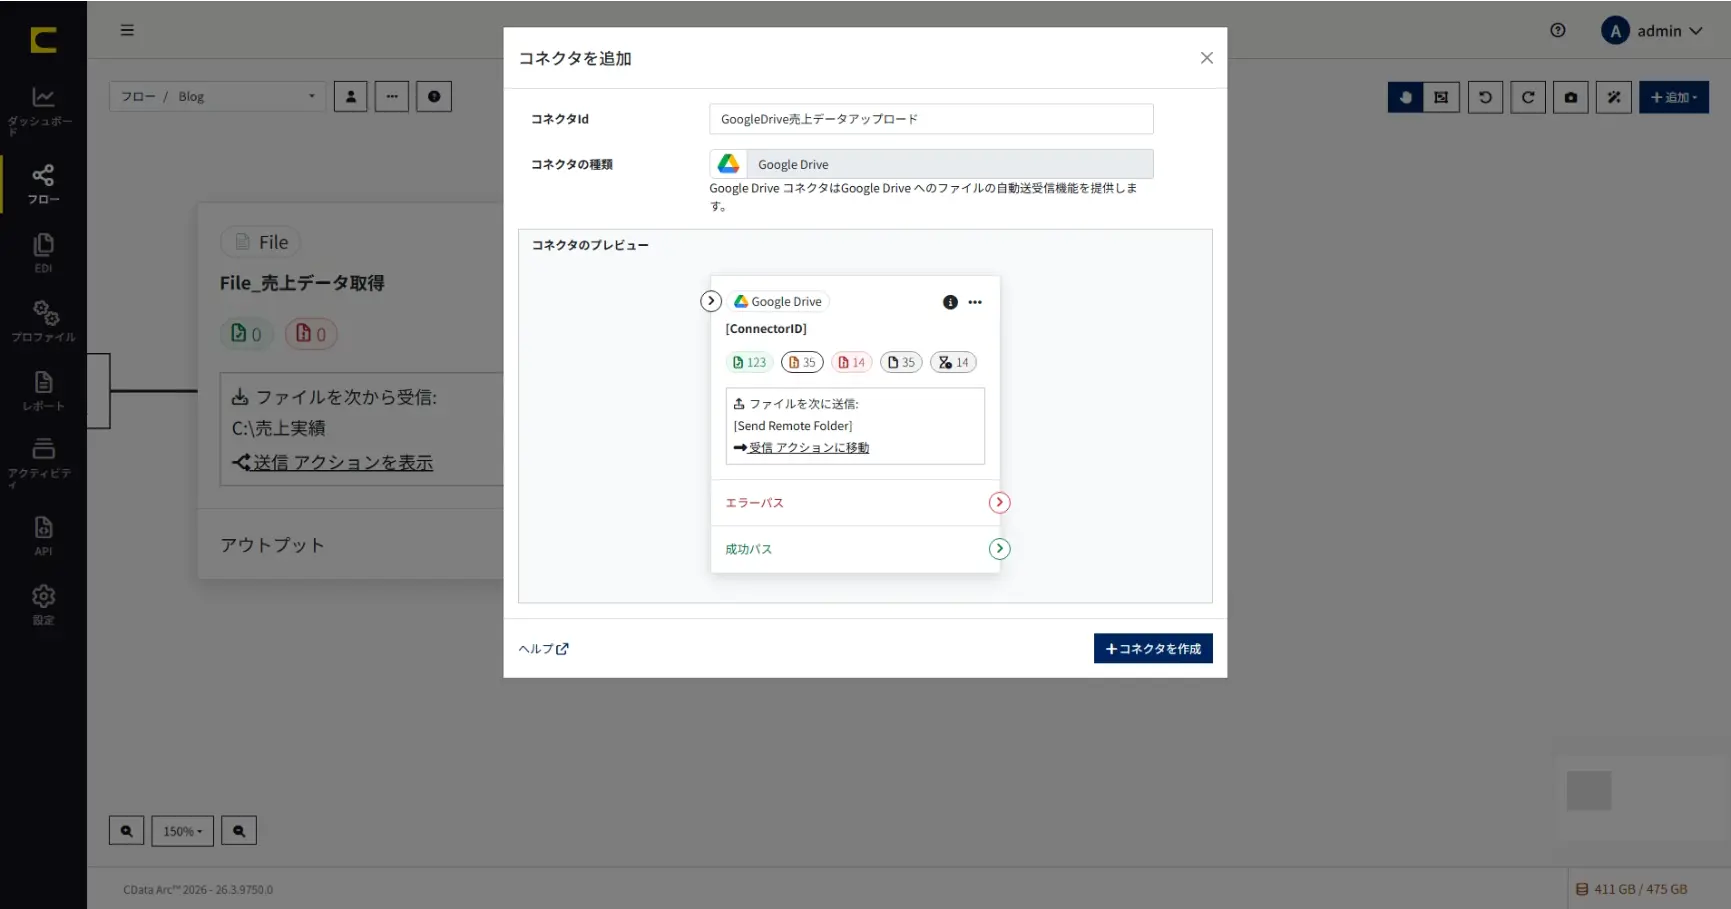Select the フロー sidebar item
1731x909 pixels.
pyautogui.click(x=43, y=184)
